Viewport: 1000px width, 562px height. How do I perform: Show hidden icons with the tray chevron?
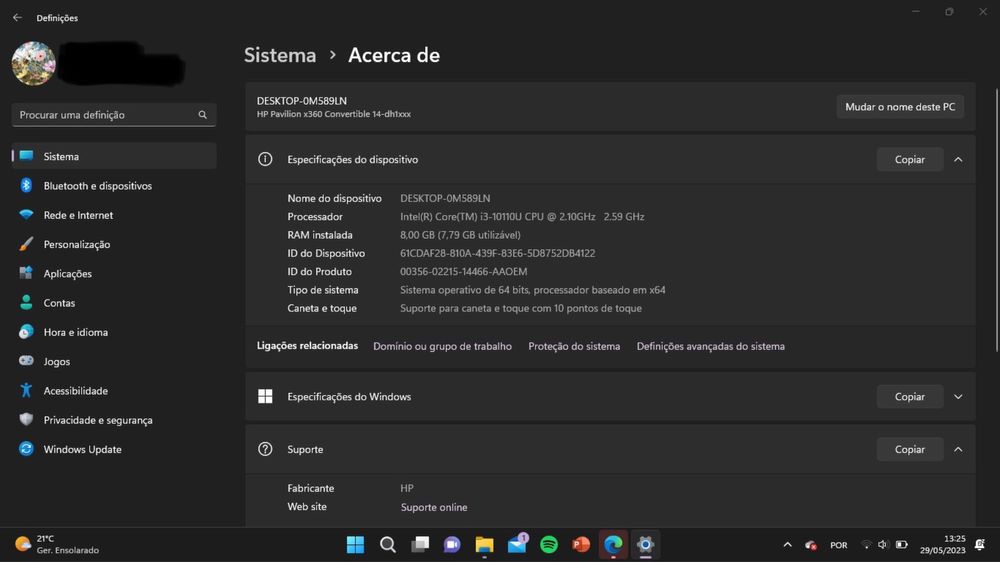click(x=788, y=545)
